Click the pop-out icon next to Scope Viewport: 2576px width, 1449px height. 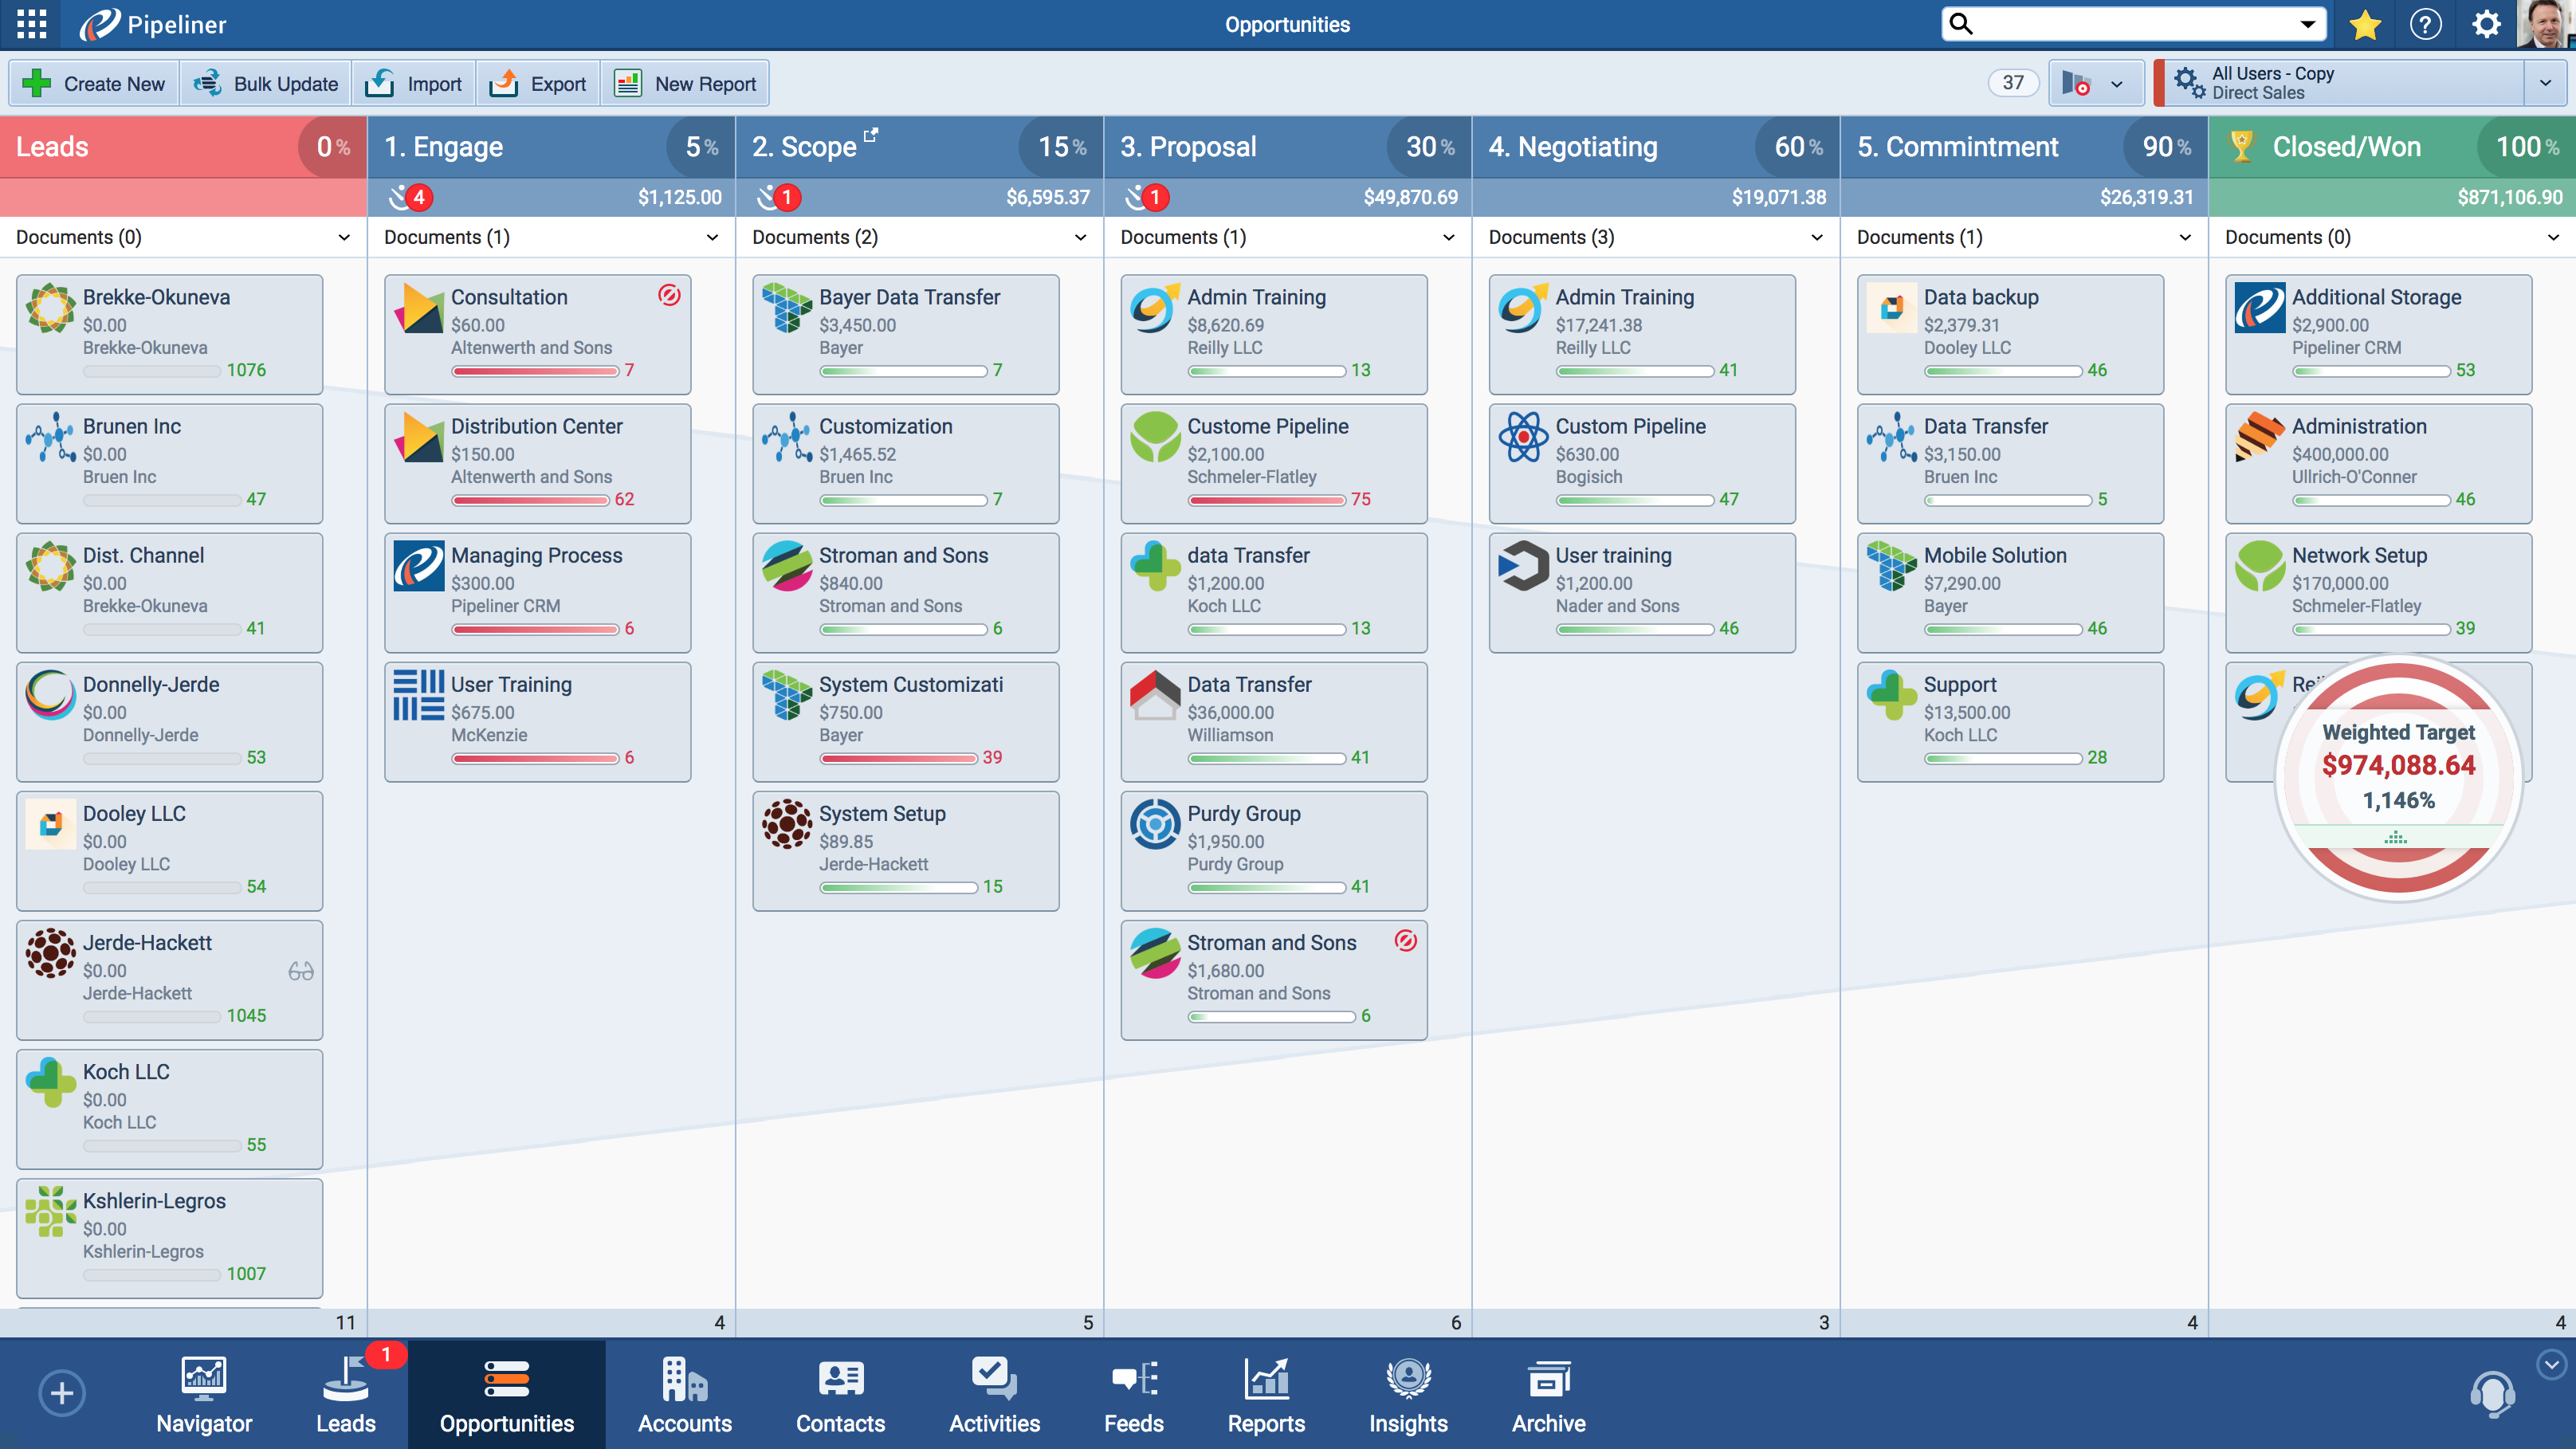(871, 134)
